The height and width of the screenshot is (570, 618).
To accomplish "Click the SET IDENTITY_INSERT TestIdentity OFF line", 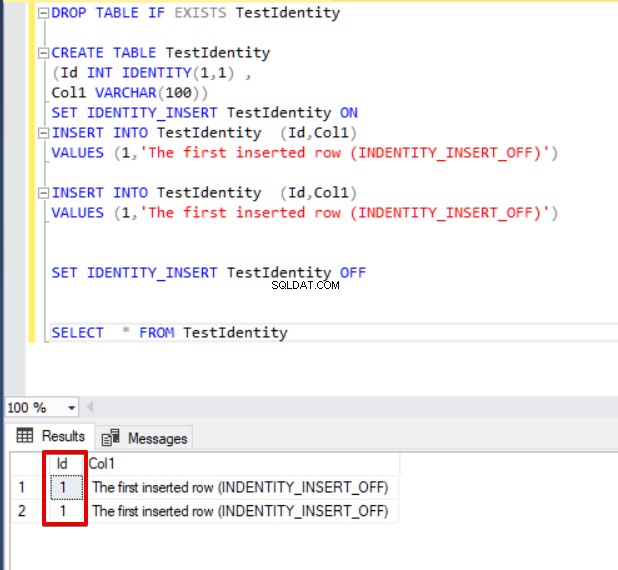I will [208, 273].
